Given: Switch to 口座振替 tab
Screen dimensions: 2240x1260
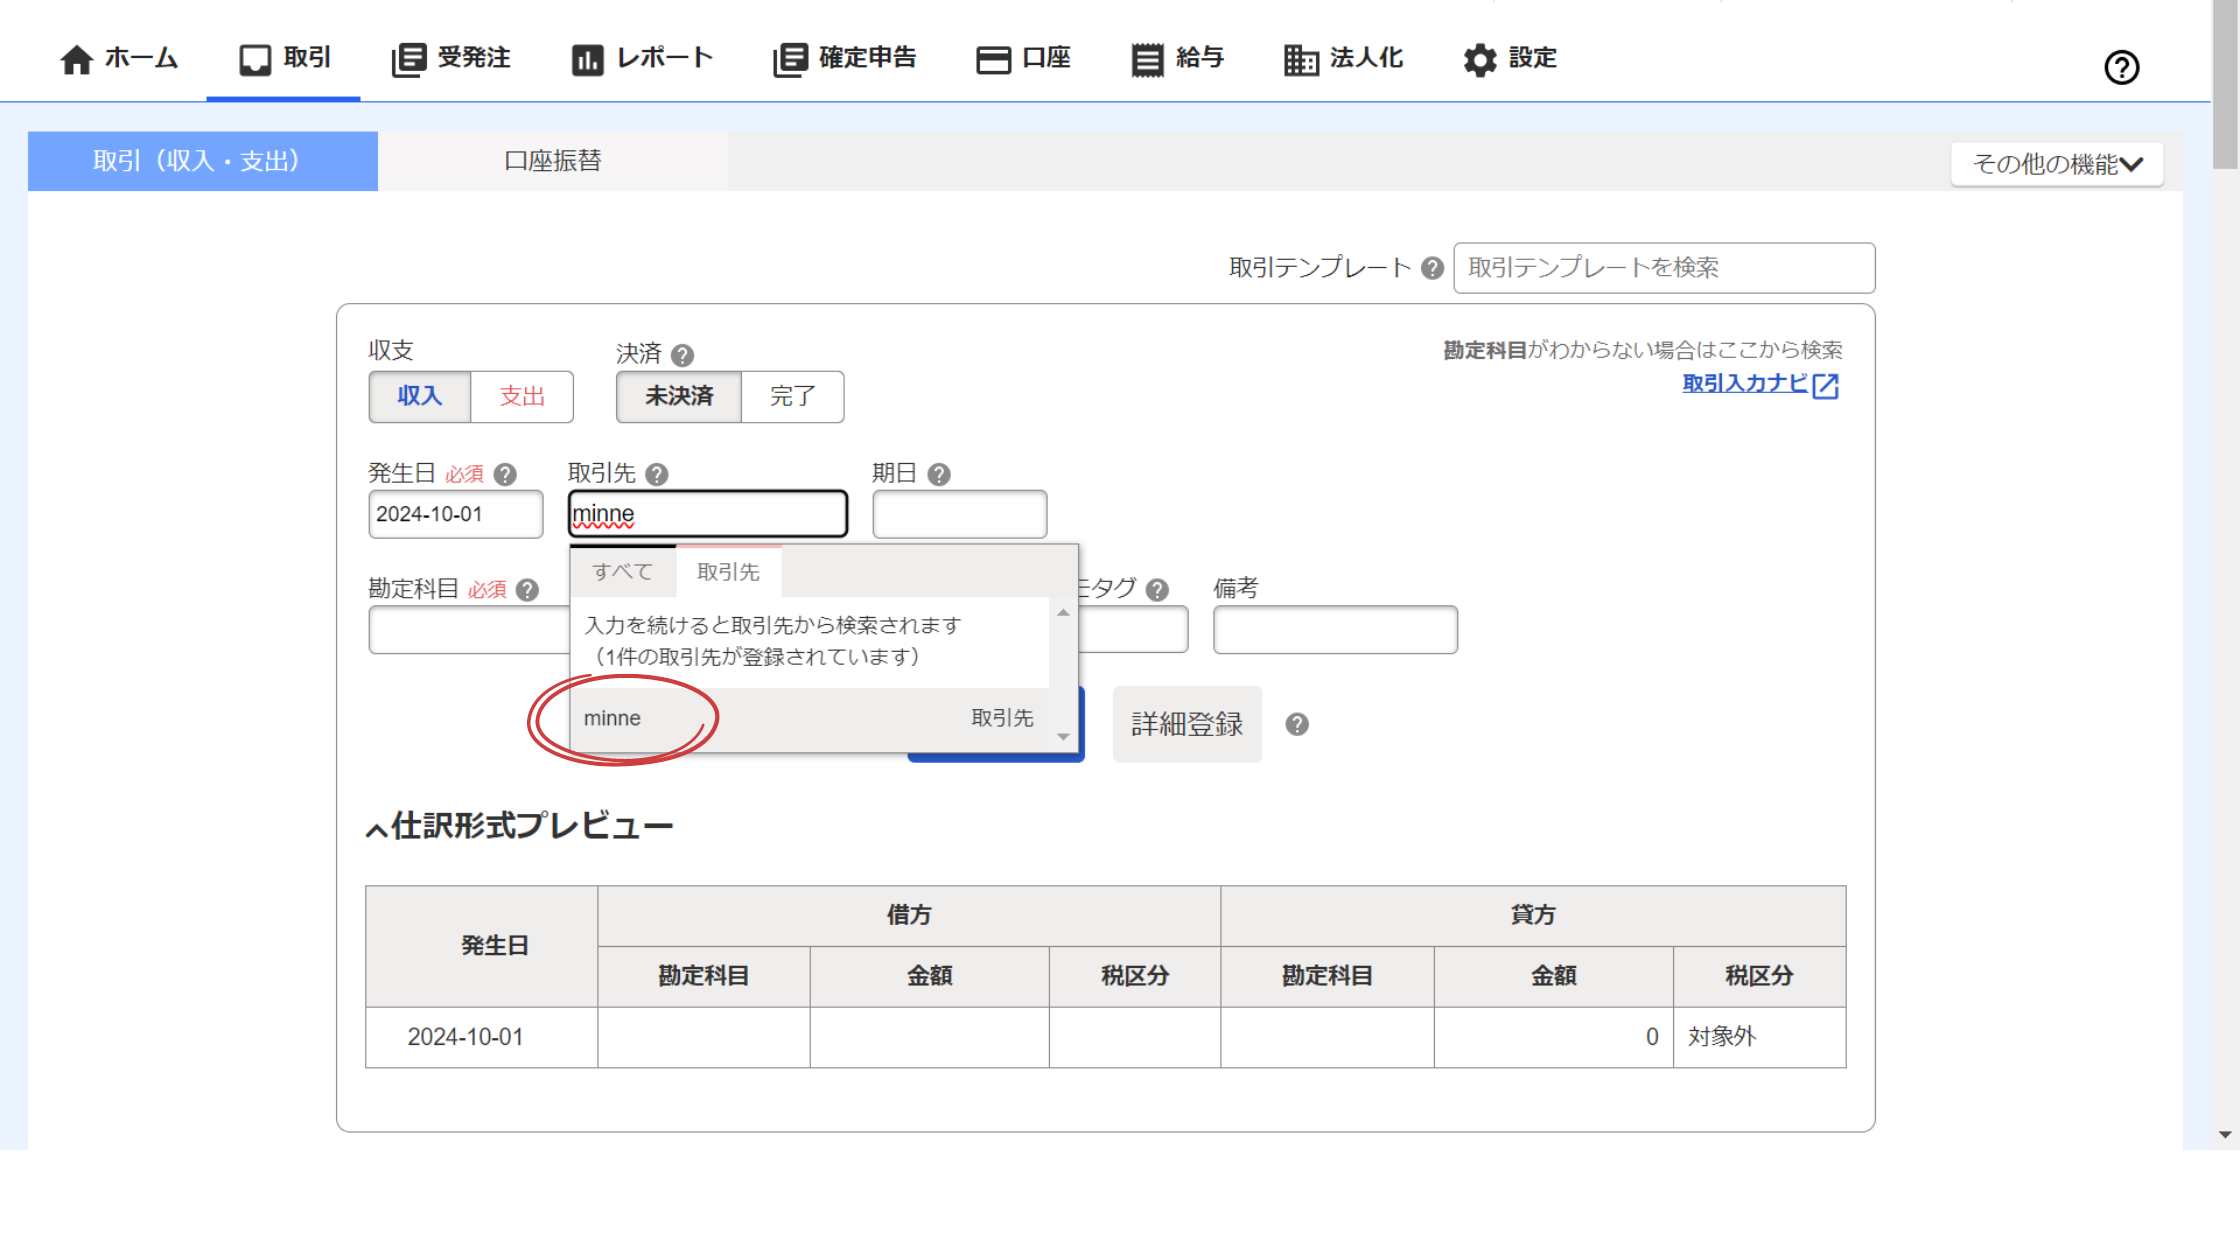Looking at the screenshot, I should click(x=552, y=161).
